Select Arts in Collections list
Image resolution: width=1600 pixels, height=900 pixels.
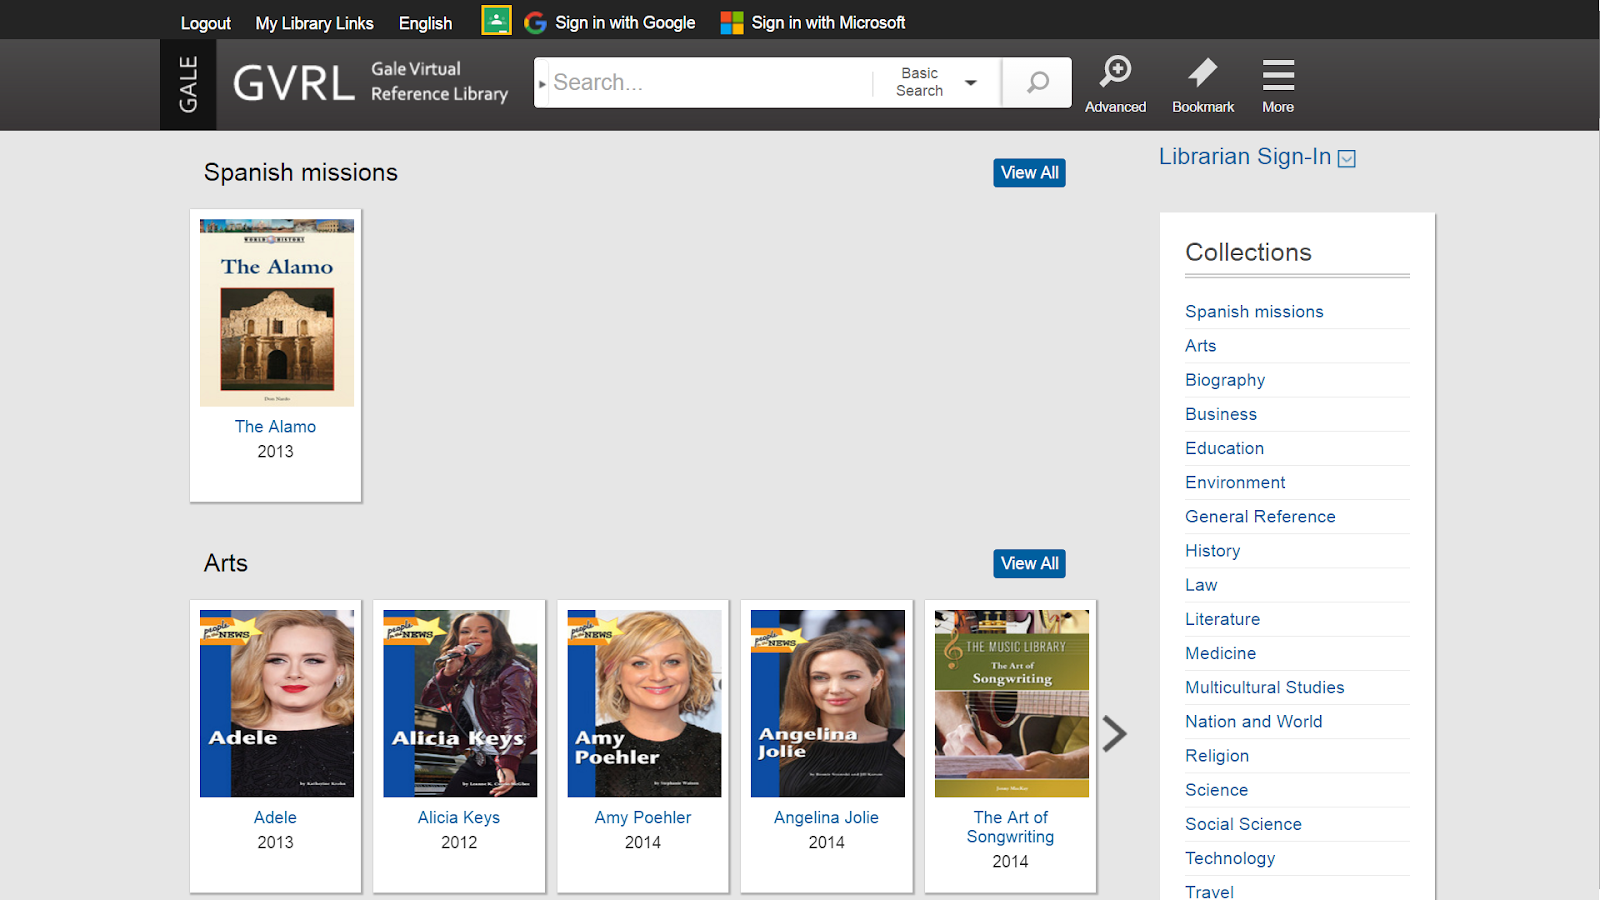[x=1201, y=346]
